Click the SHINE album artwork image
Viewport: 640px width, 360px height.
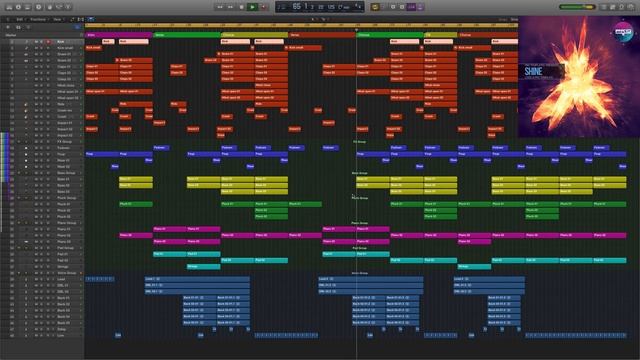coord(579,77)
